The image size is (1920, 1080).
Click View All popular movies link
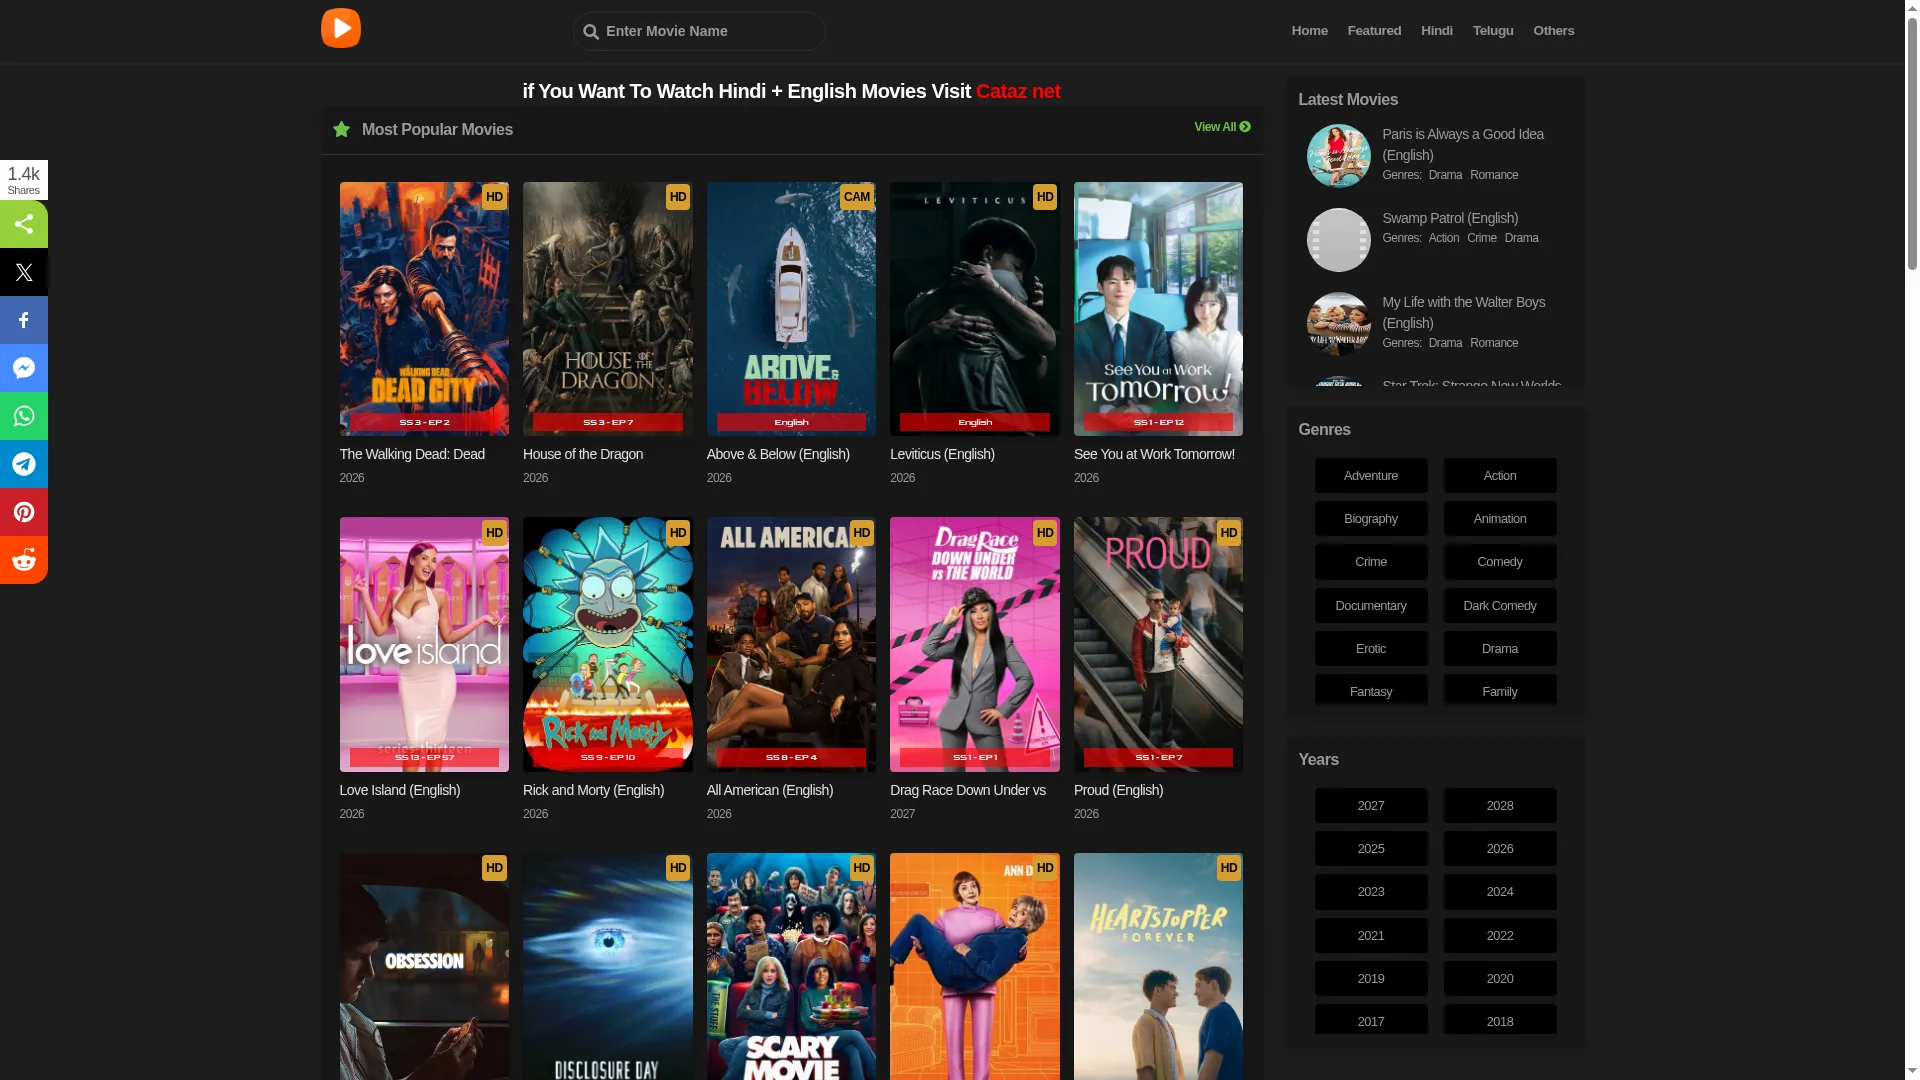pos(1222,127)
